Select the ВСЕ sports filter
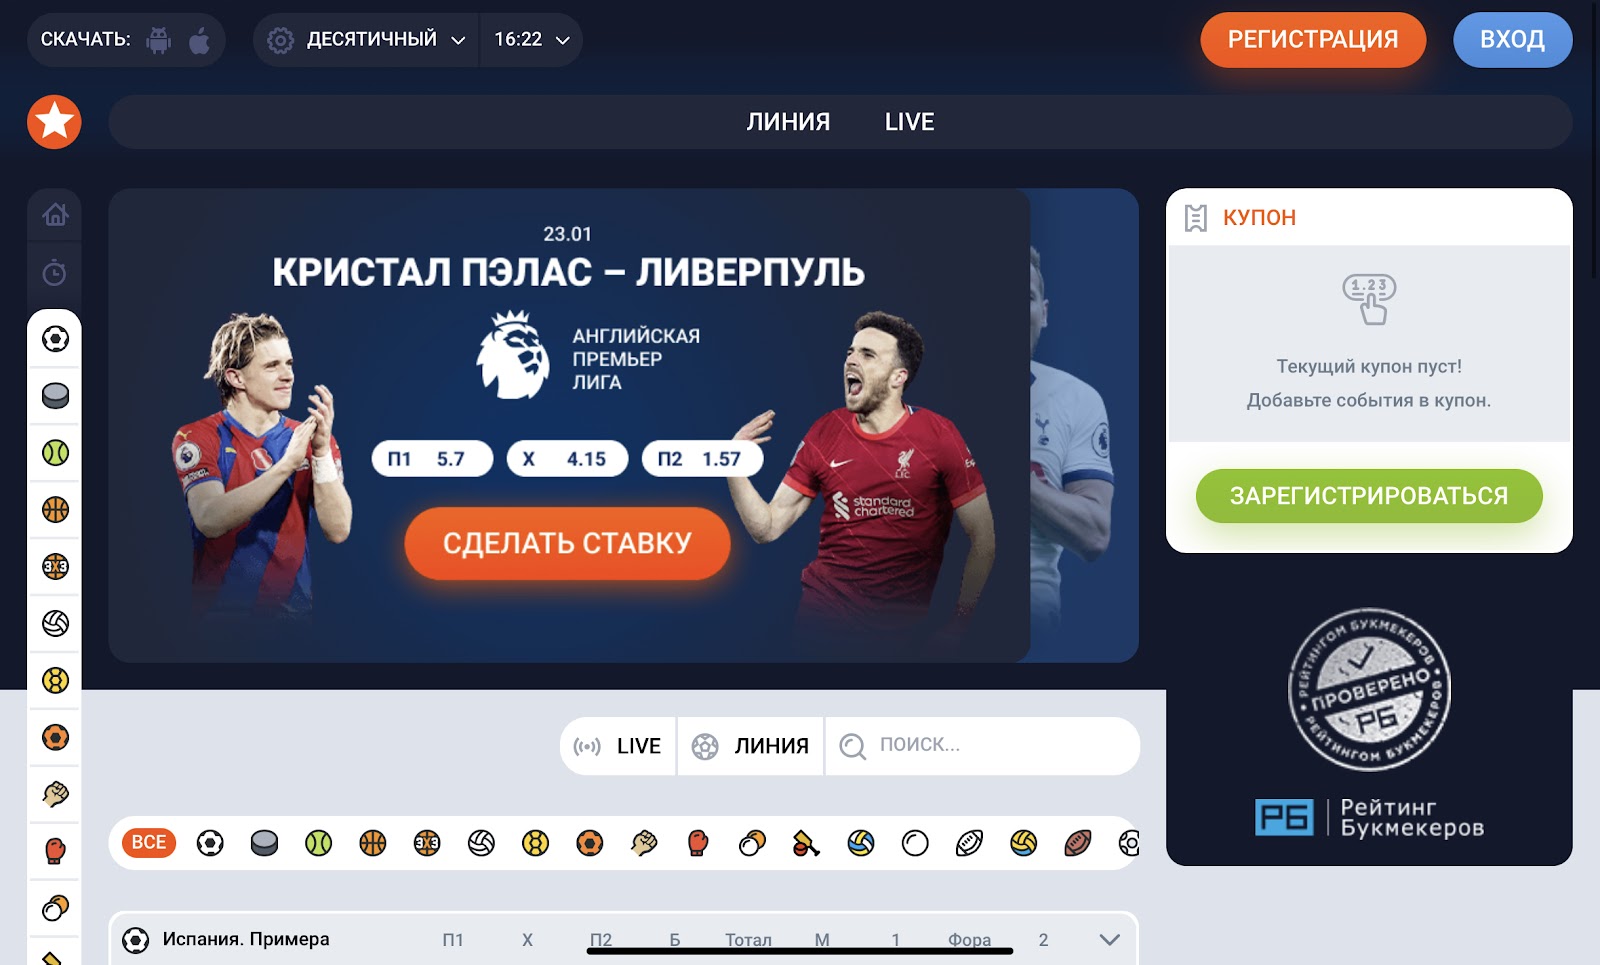1600x965 pixels. (x=149, y=843)
